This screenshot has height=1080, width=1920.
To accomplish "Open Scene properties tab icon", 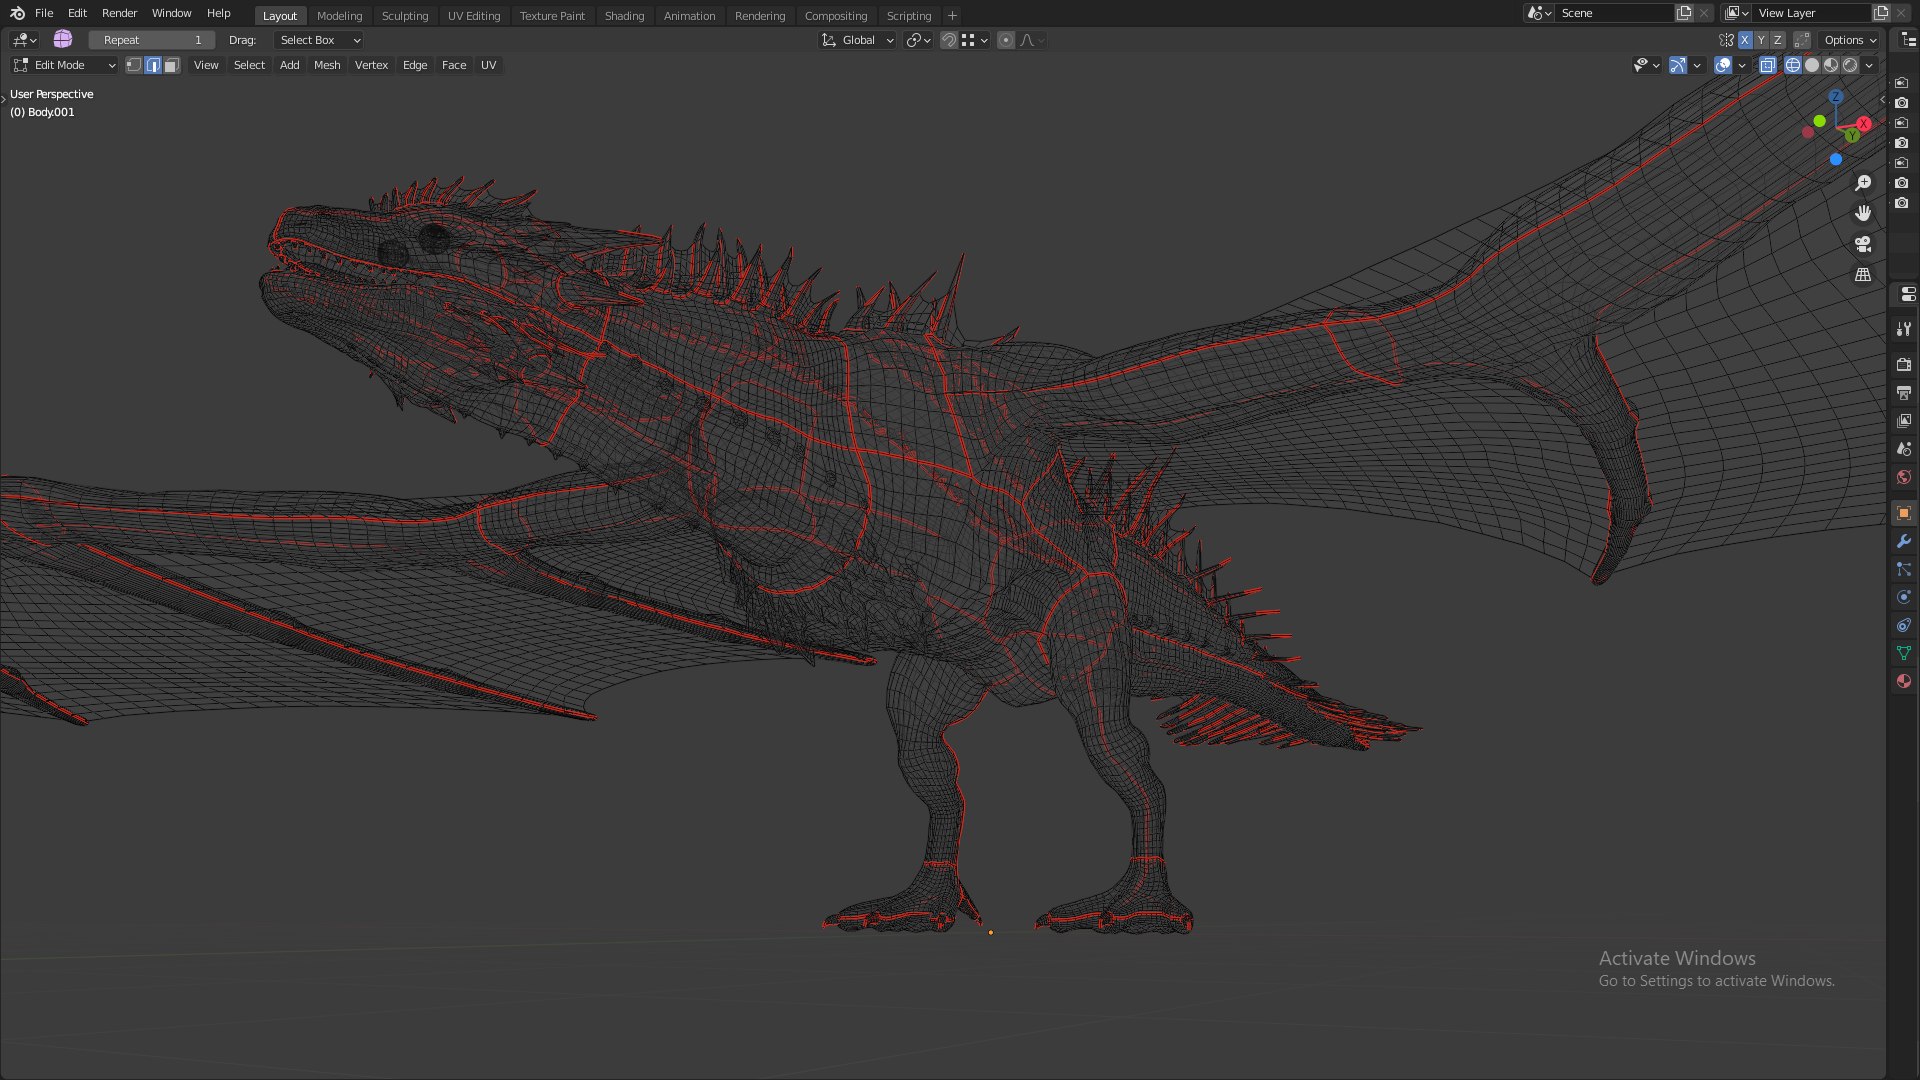I will (1904, 449).
